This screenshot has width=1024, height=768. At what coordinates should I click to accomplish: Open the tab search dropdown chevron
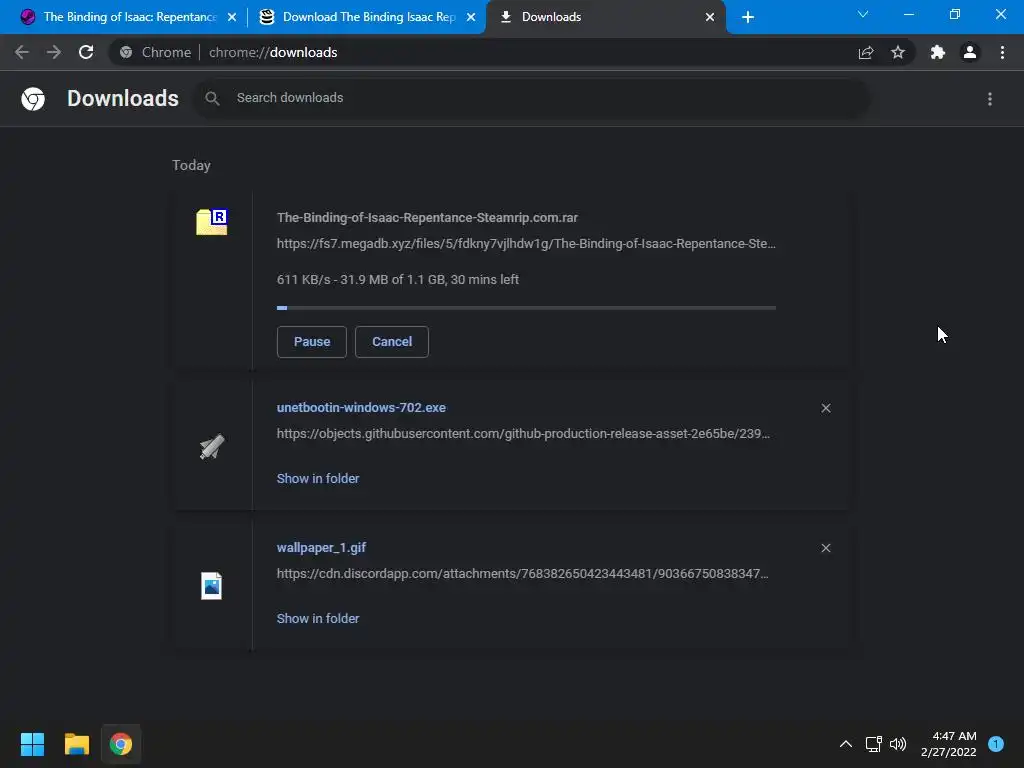pyautogui.click(x=863, y=14)
